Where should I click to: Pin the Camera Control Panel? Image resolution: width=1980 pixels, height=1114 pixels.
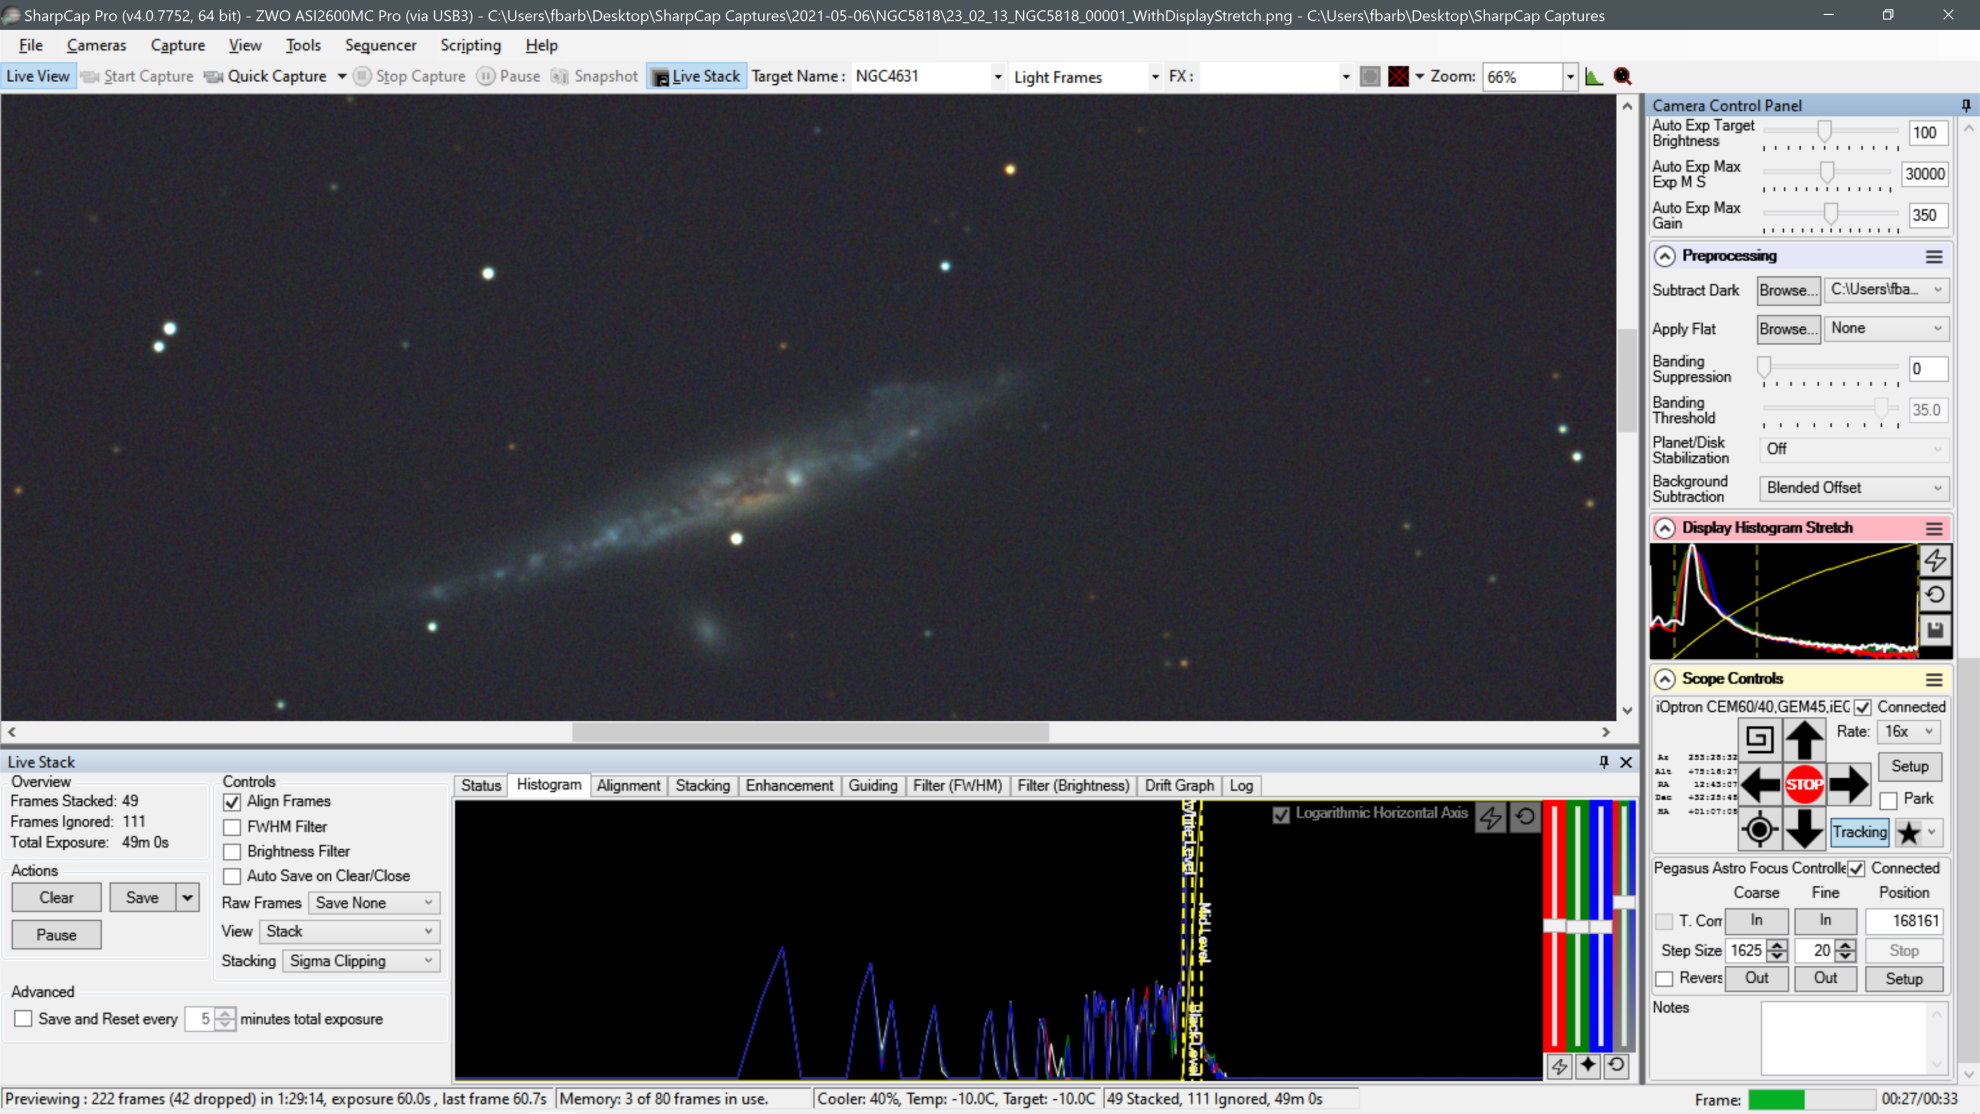[x=1966, y=105]
